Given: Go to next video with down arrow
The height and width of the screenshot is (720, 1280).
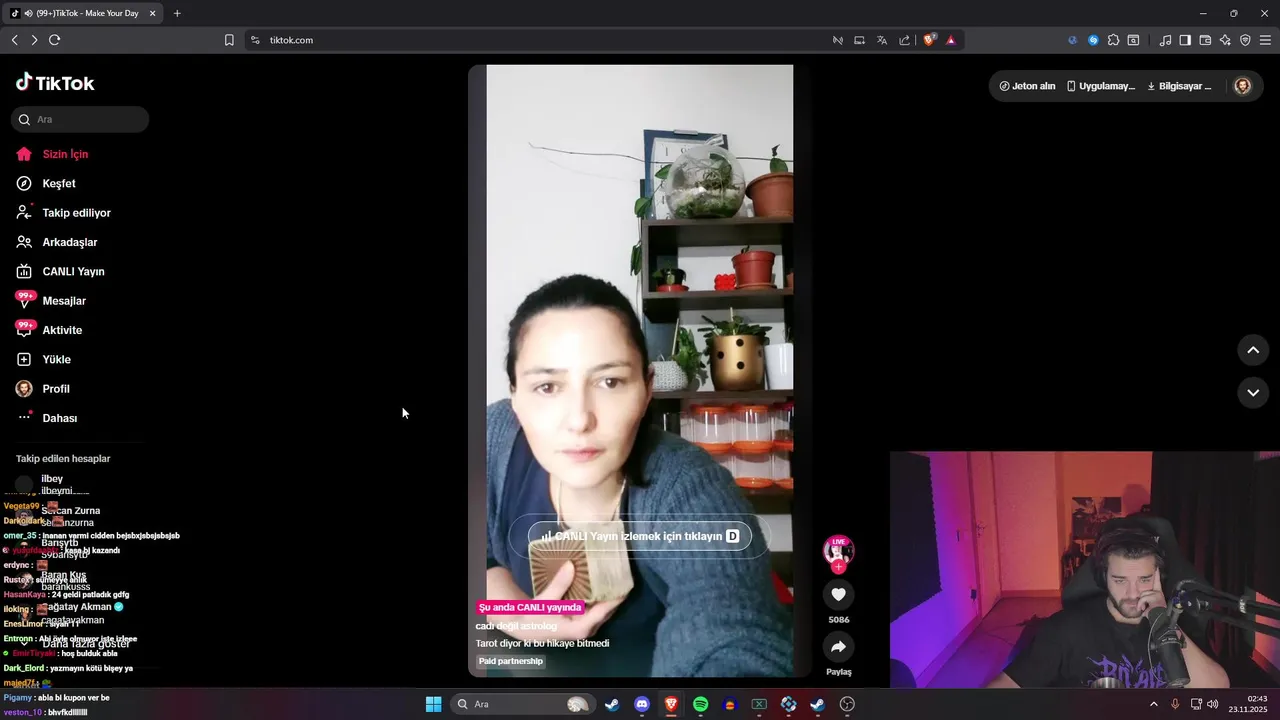Looking at the screenshot, I should [x=1253, y=393].
